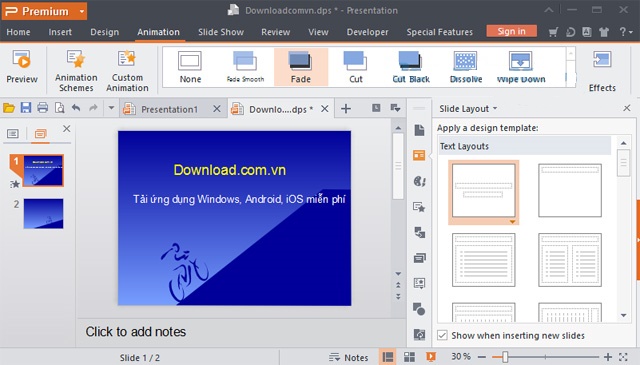
Task: Choose the Title and Text layout
Action: [x=484, y=260]
